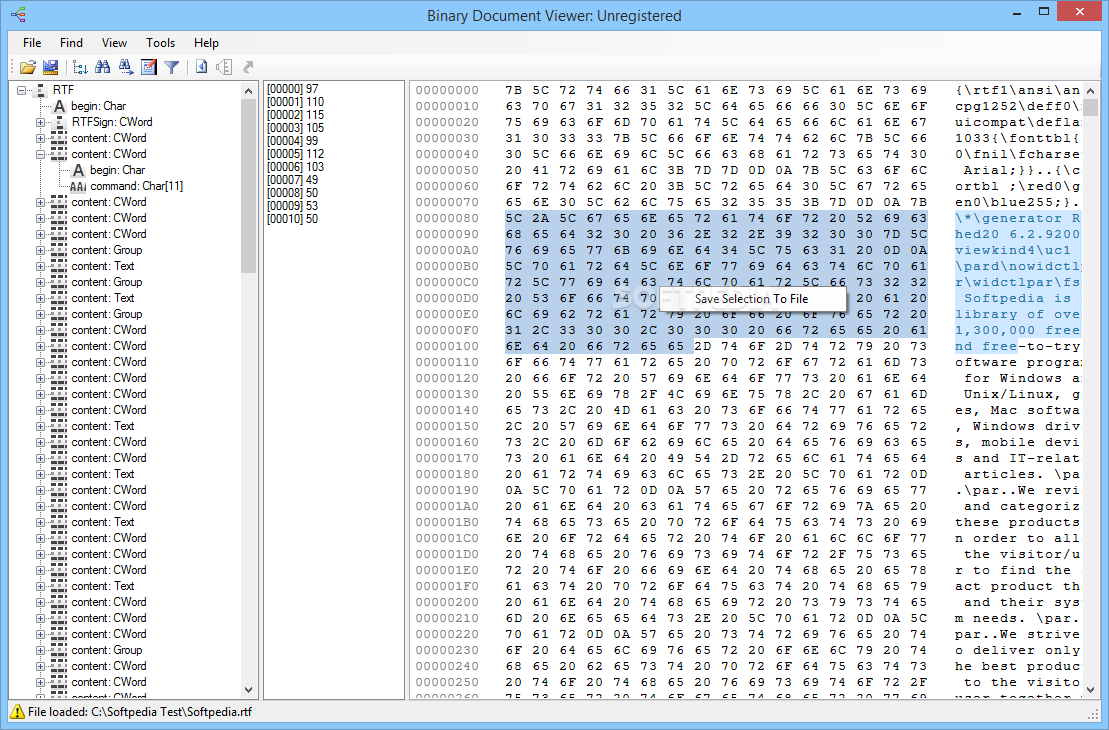
Task: Click the Find Next binoculars-with-arrow icon
Action: [126, 67]
